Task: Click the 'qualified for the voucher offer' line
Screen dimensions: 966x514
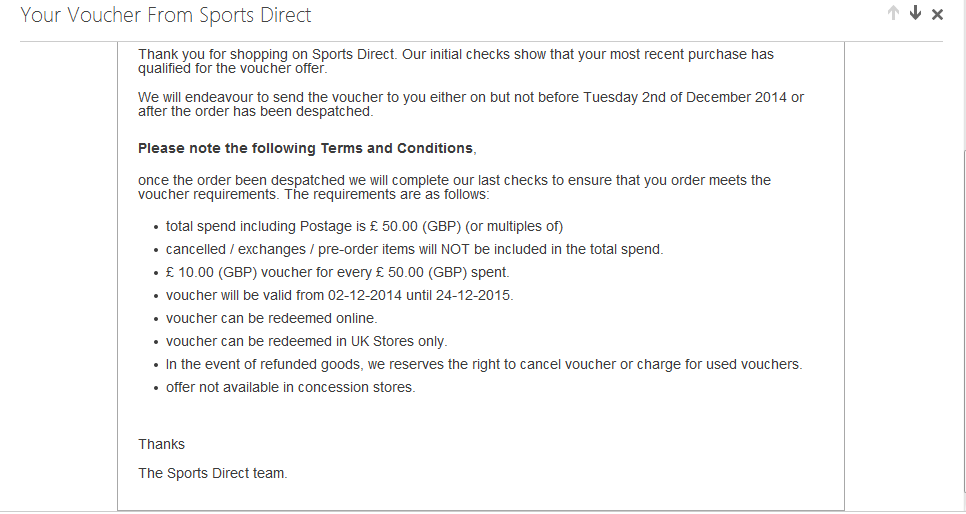Action: [233, 68]
